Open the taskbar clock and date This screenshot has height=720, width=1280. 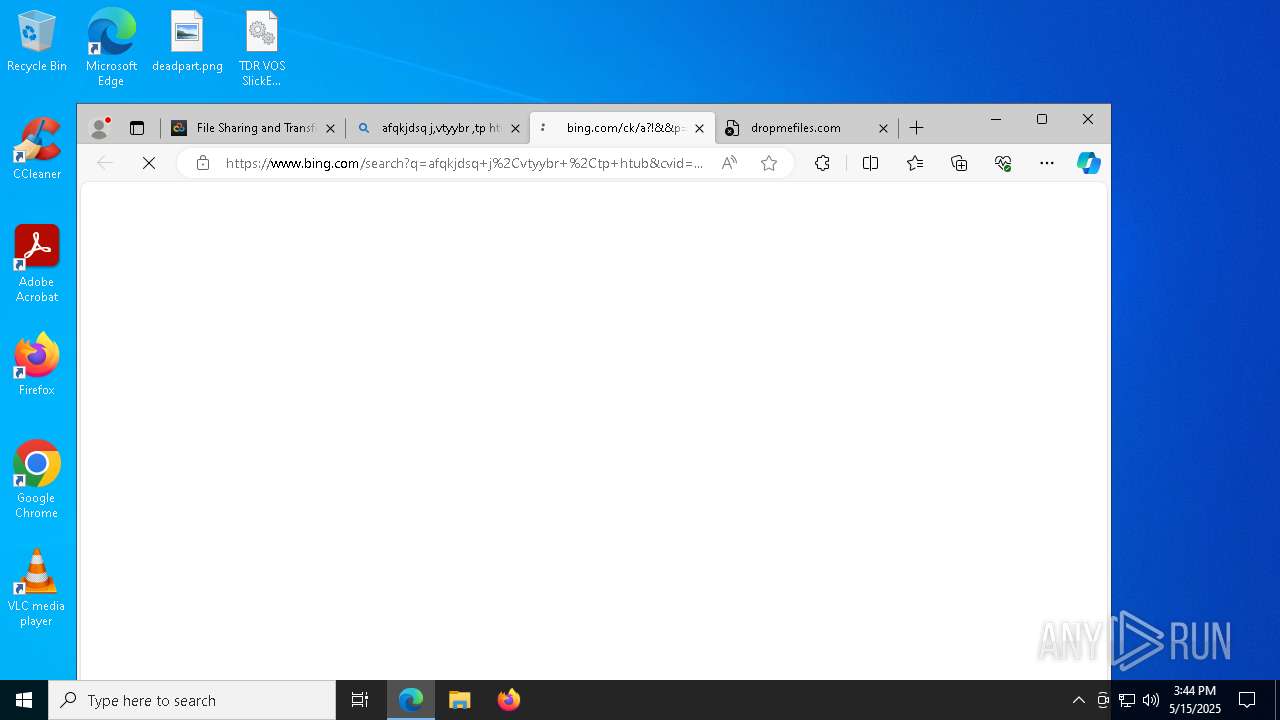pos(1195,700)
